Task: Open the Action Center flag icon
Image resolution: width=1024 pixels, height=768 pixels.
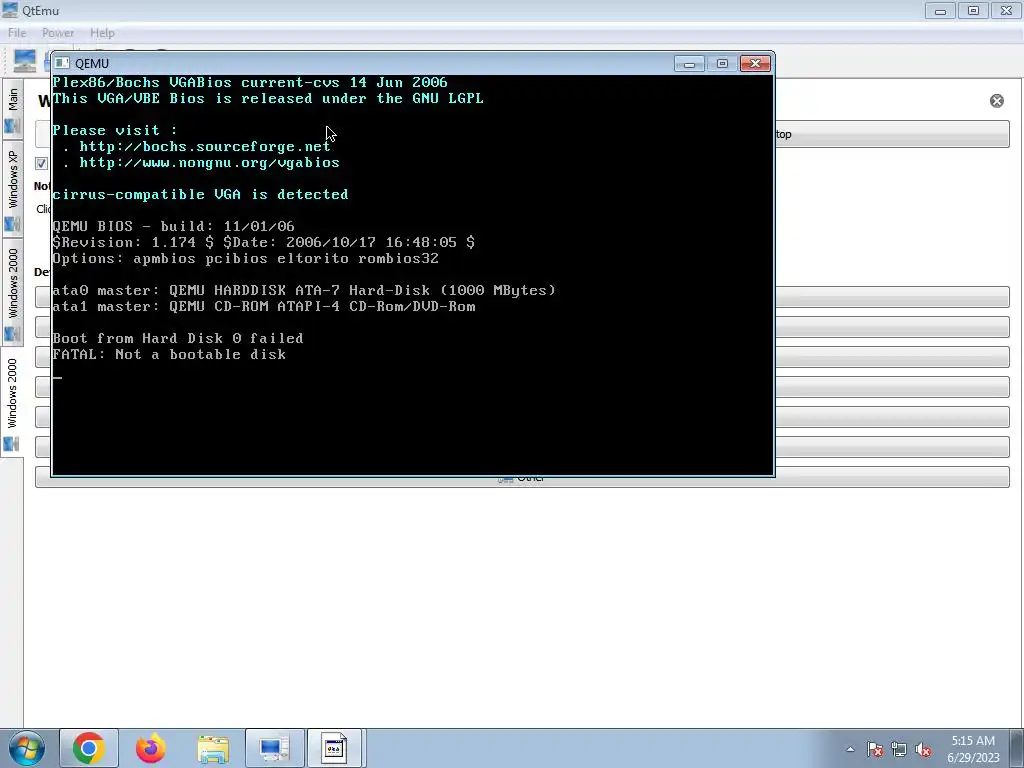Action: coord(875,749)
